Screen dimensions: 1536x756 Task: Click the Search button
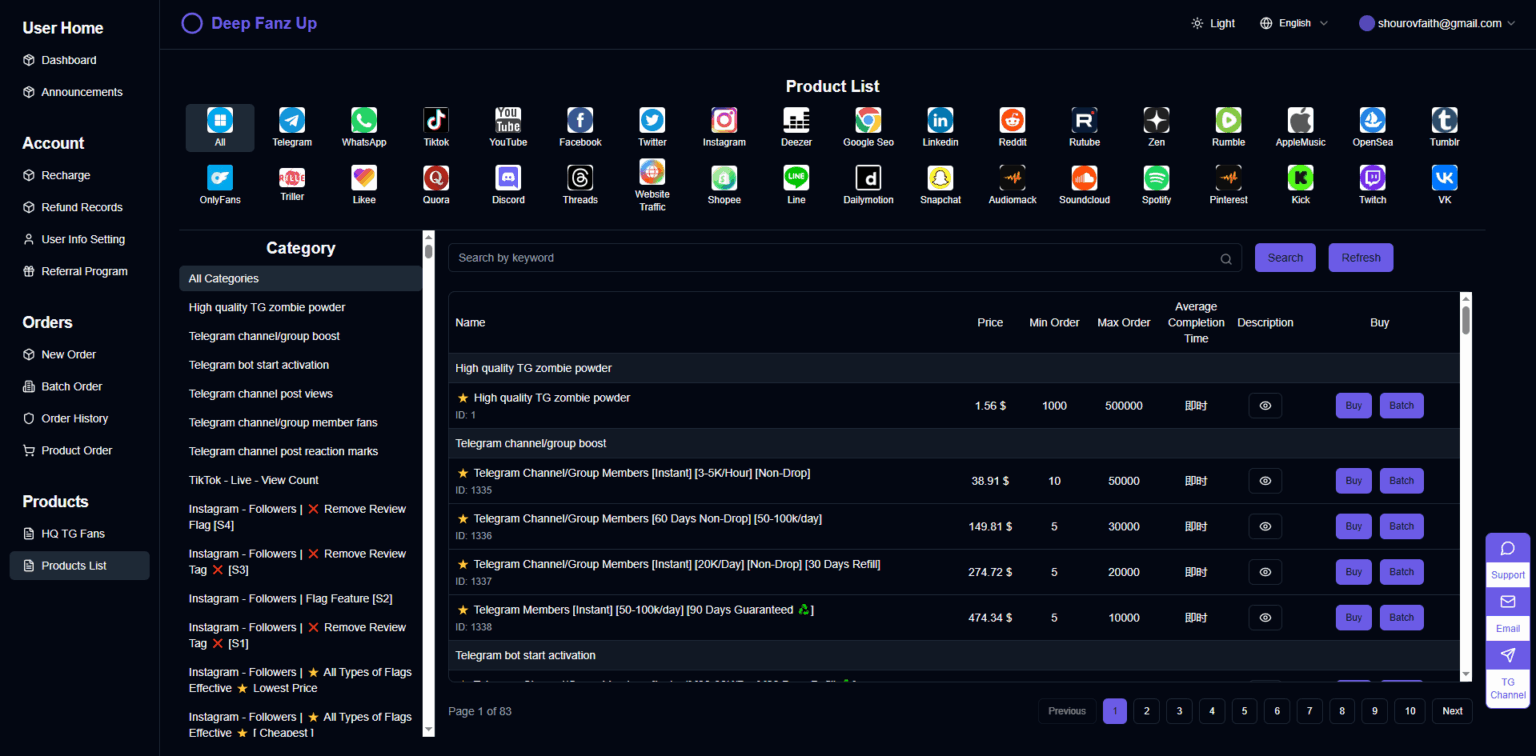[1285, 257]
